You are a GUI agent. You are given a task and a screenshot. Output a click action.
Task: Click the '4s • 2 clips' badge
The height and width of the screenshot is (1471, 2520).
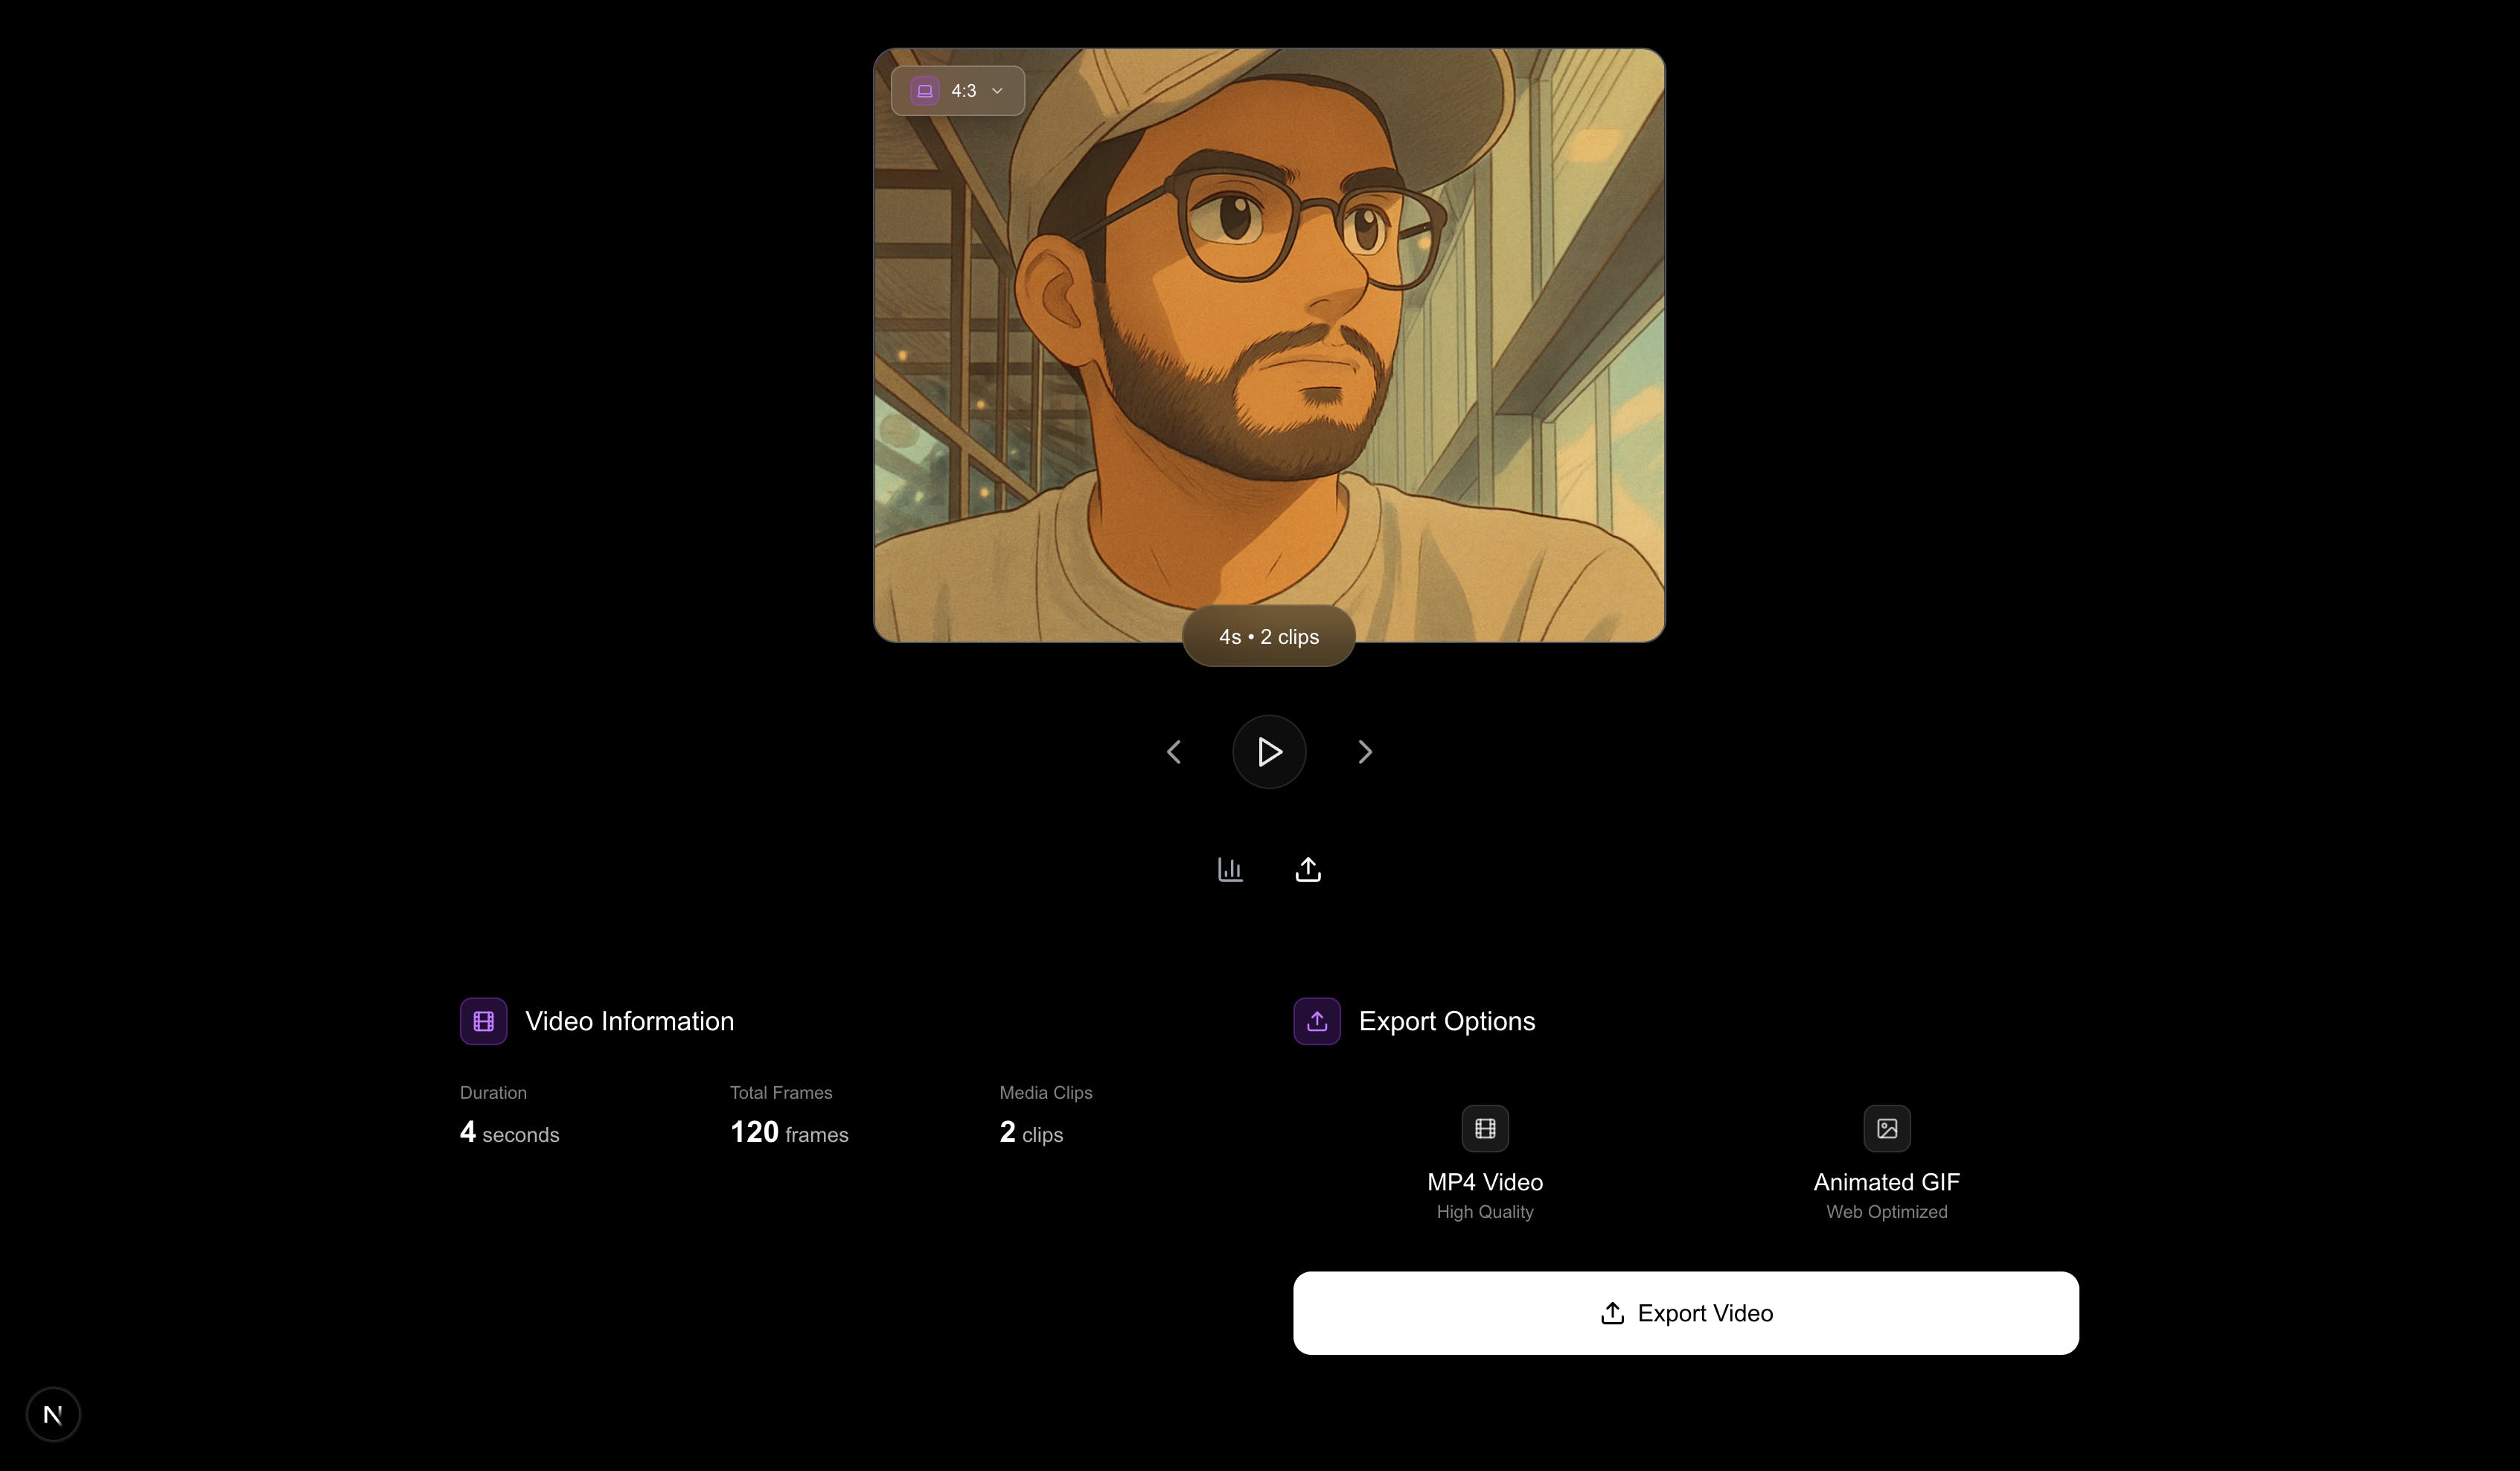pos(1269,637)
